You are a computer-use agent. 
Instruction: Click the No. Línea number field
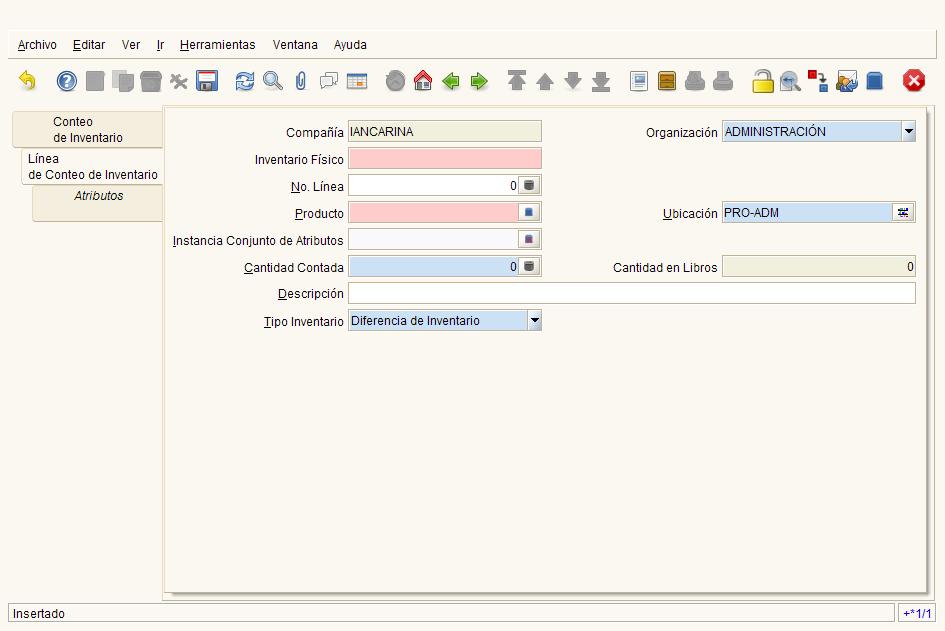(433, 186)
